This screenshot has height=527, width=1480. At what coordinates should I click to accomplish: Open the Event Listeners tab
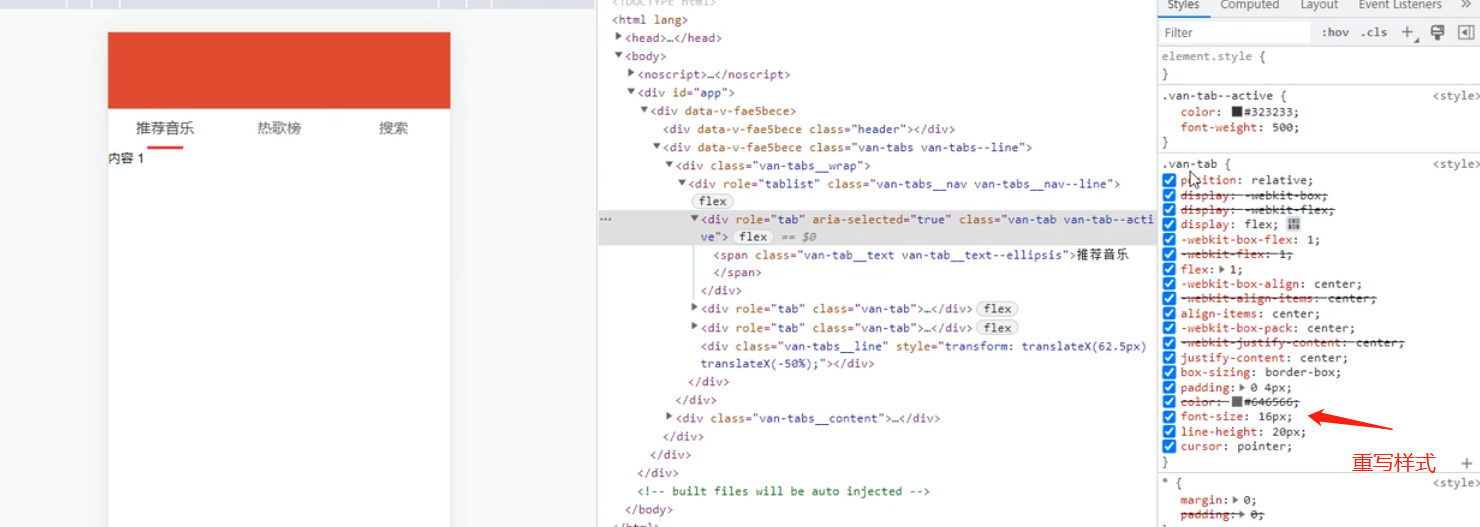1400,5
